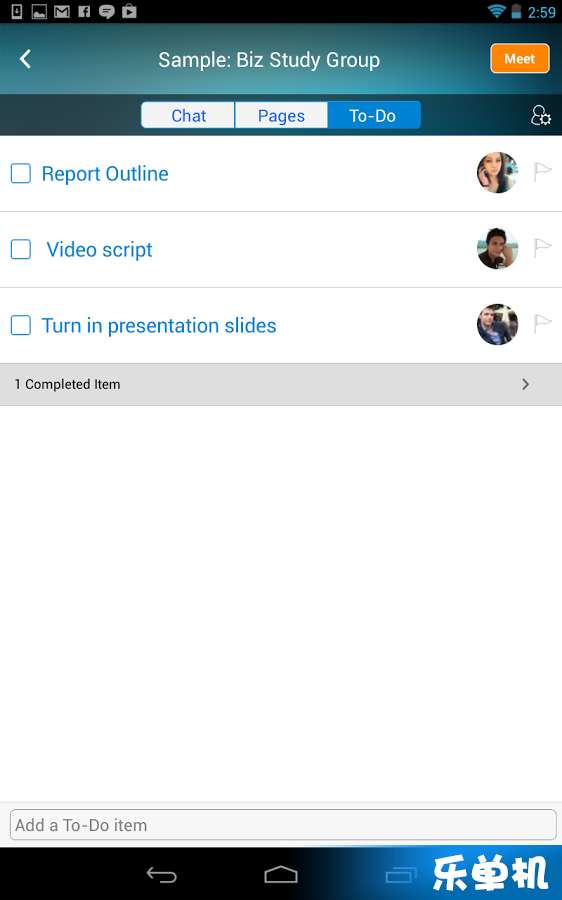The image size is (562, 900).
Task: Expand the 1 Completed Item row
Action: 281,385
